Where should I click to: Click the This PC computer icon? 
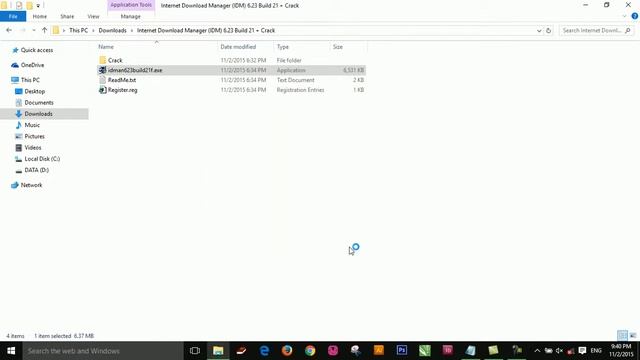pyautogui.click(x=15, y=80)
